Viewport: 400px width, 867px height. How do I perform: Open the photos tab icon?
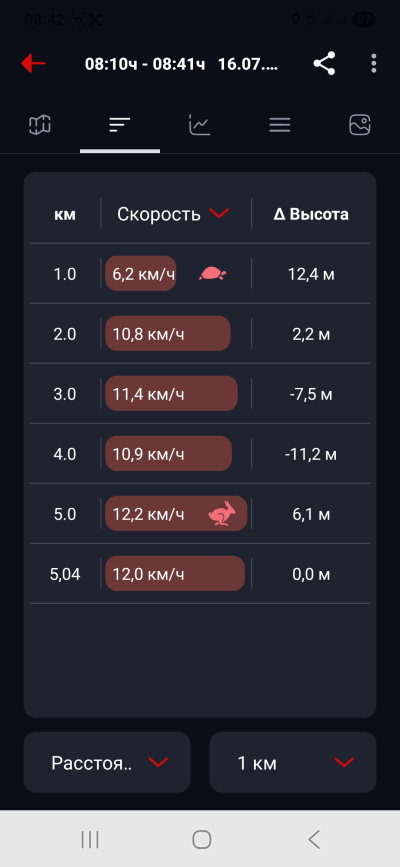click(x=360, y=125)
